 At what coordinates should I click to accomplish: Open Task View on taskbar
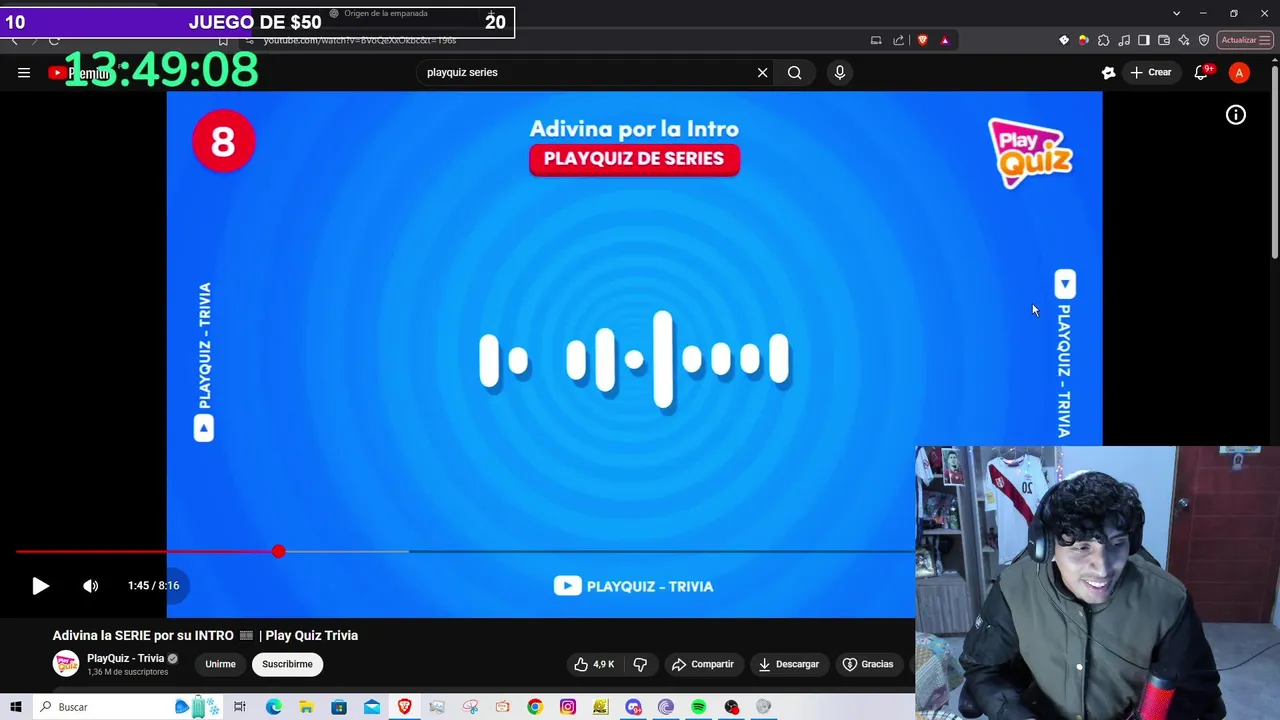click(x=240, y=707)
